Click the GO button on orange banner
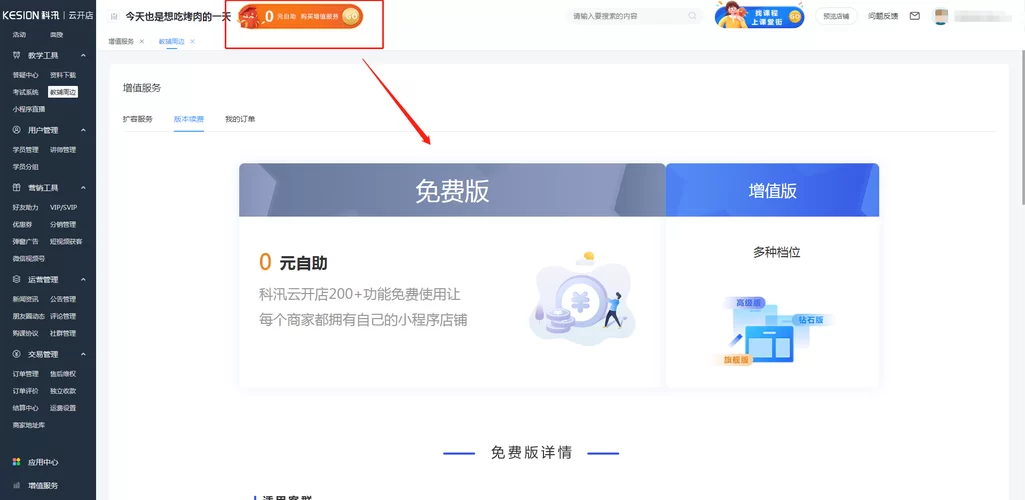Image resolution: width=1025 pixels, height=500 pixels. coord(351,16)
